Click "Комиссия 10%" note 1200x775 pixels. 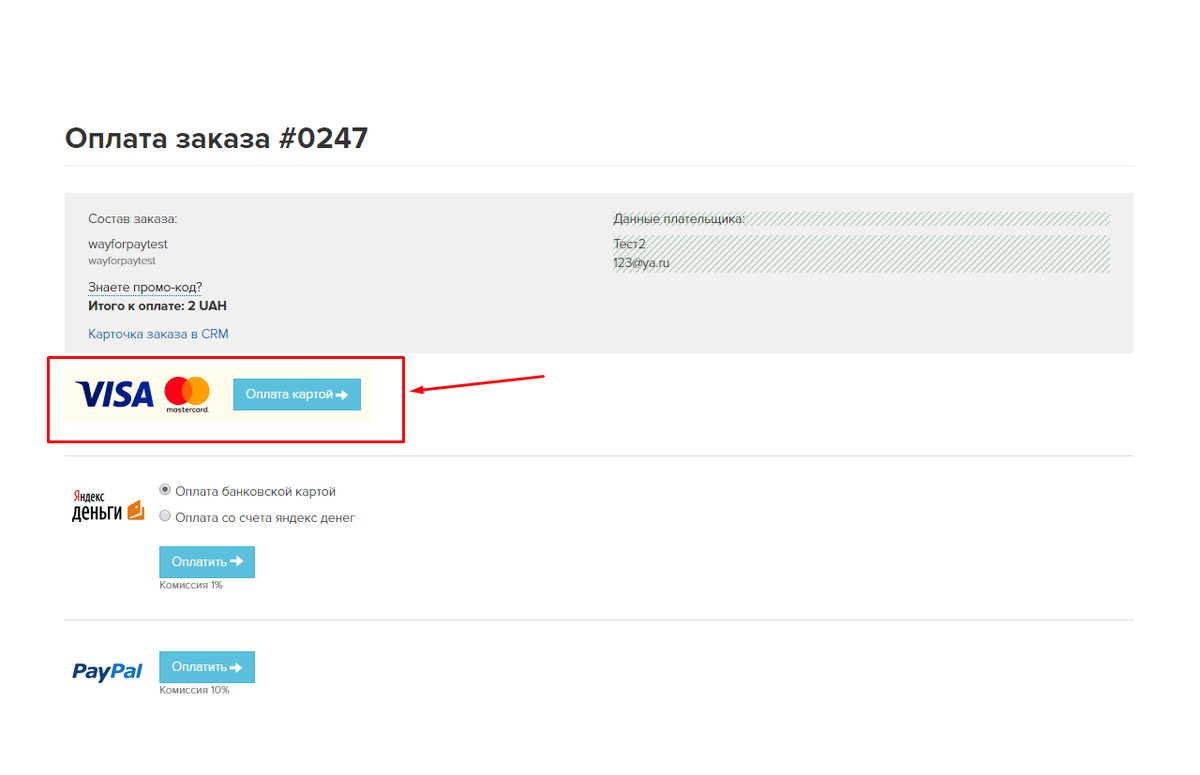click(194, 690)
